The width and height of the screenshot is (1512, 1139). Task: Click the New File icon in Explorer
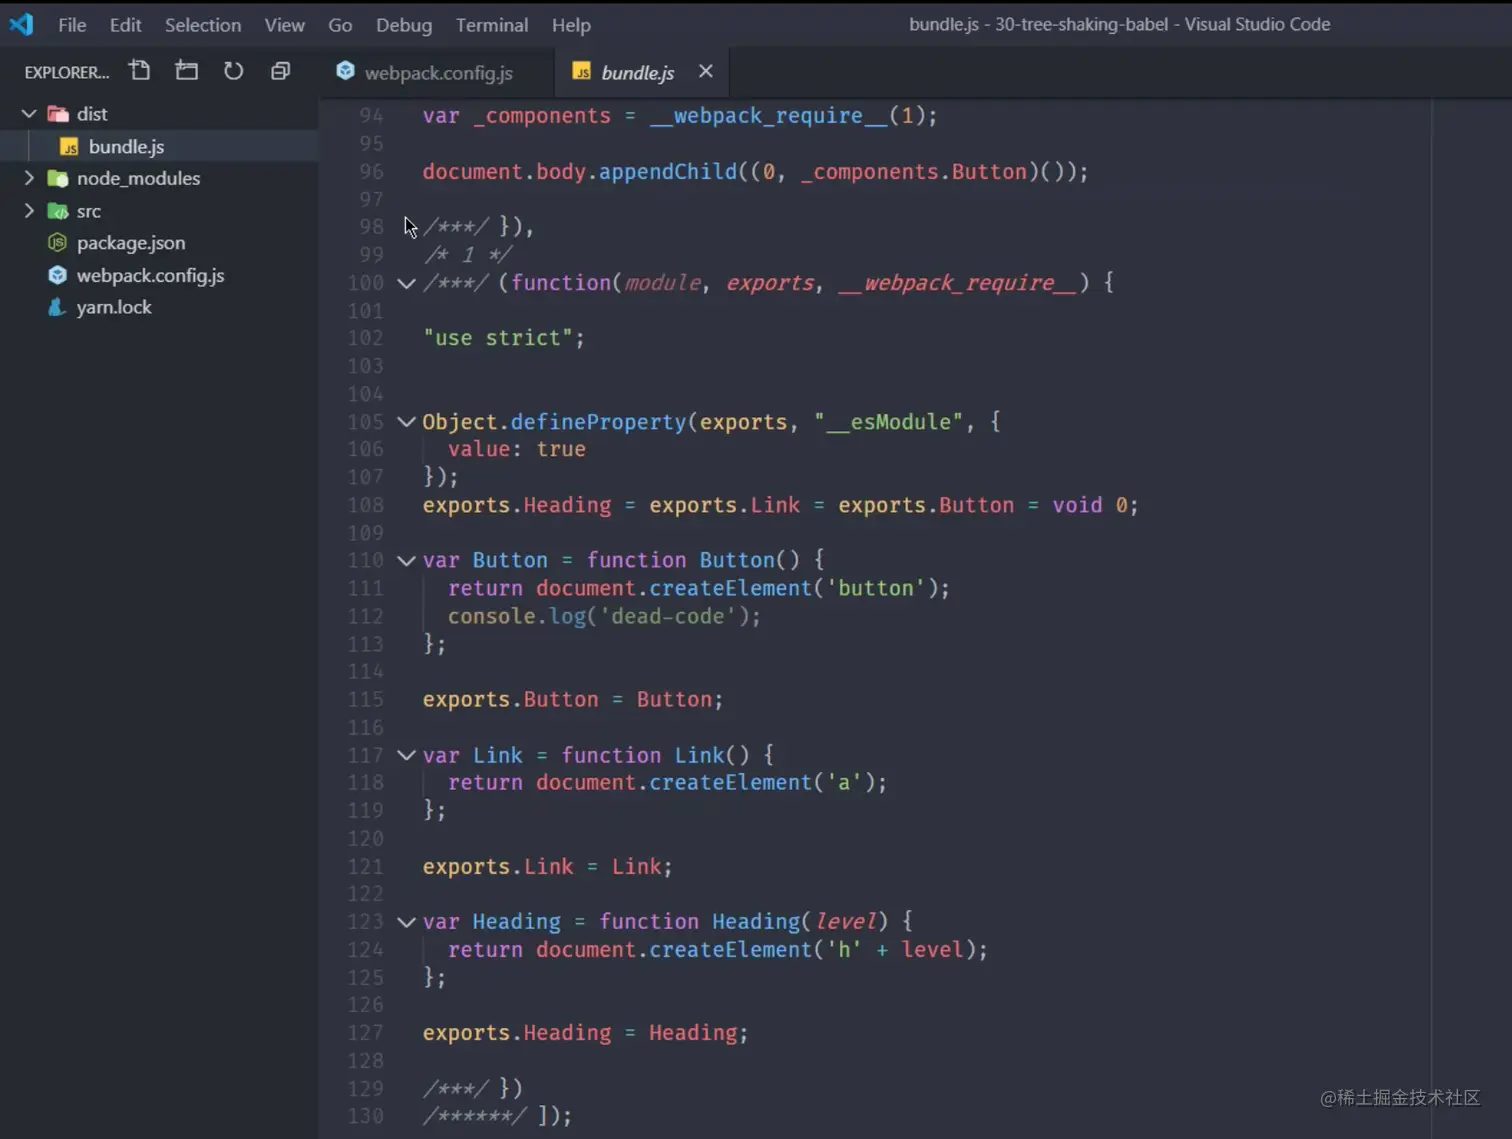[x=140, y=71]
